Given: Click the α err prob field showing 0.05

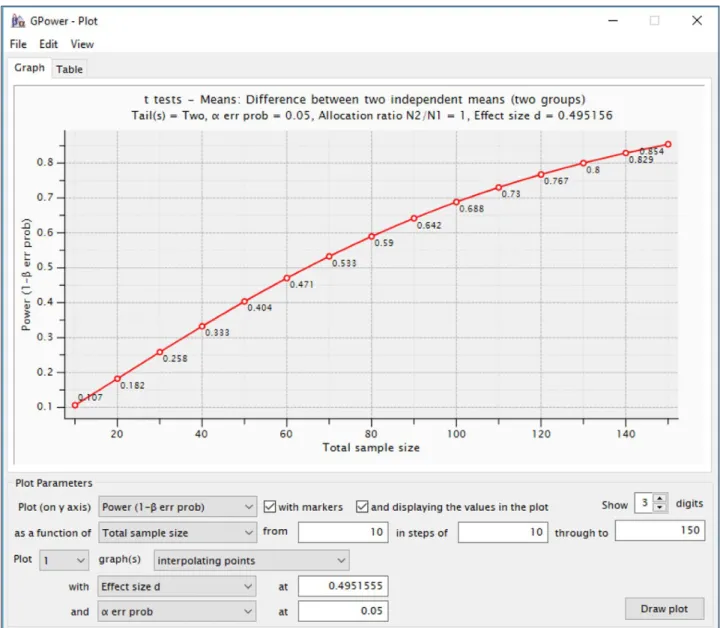Looking at the screenshot, I should 343,611.
